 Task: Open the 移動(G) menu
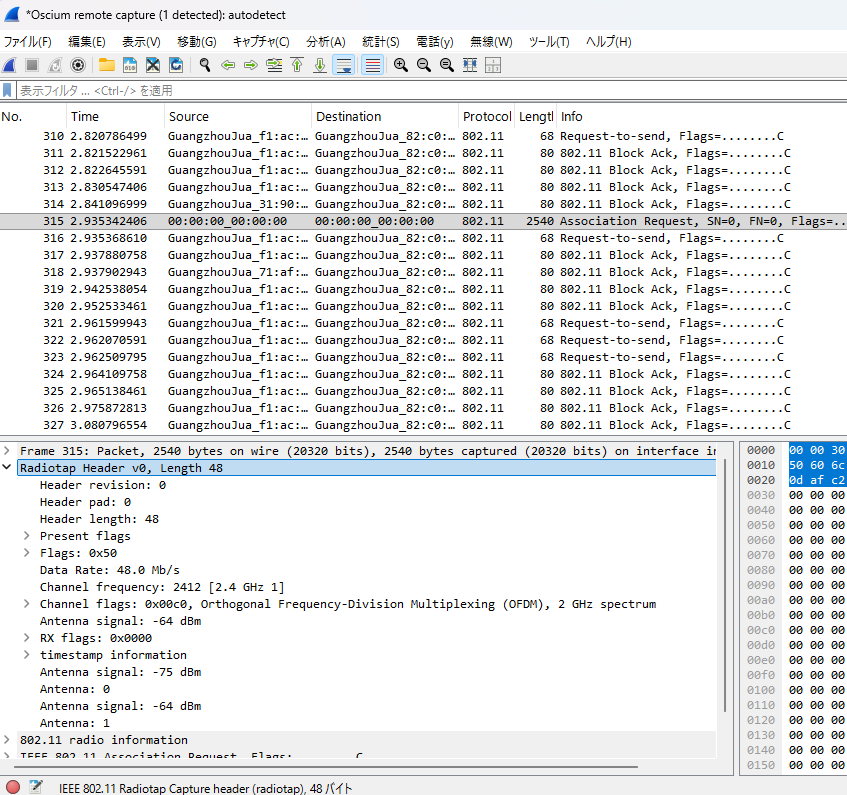click(197, 42)
